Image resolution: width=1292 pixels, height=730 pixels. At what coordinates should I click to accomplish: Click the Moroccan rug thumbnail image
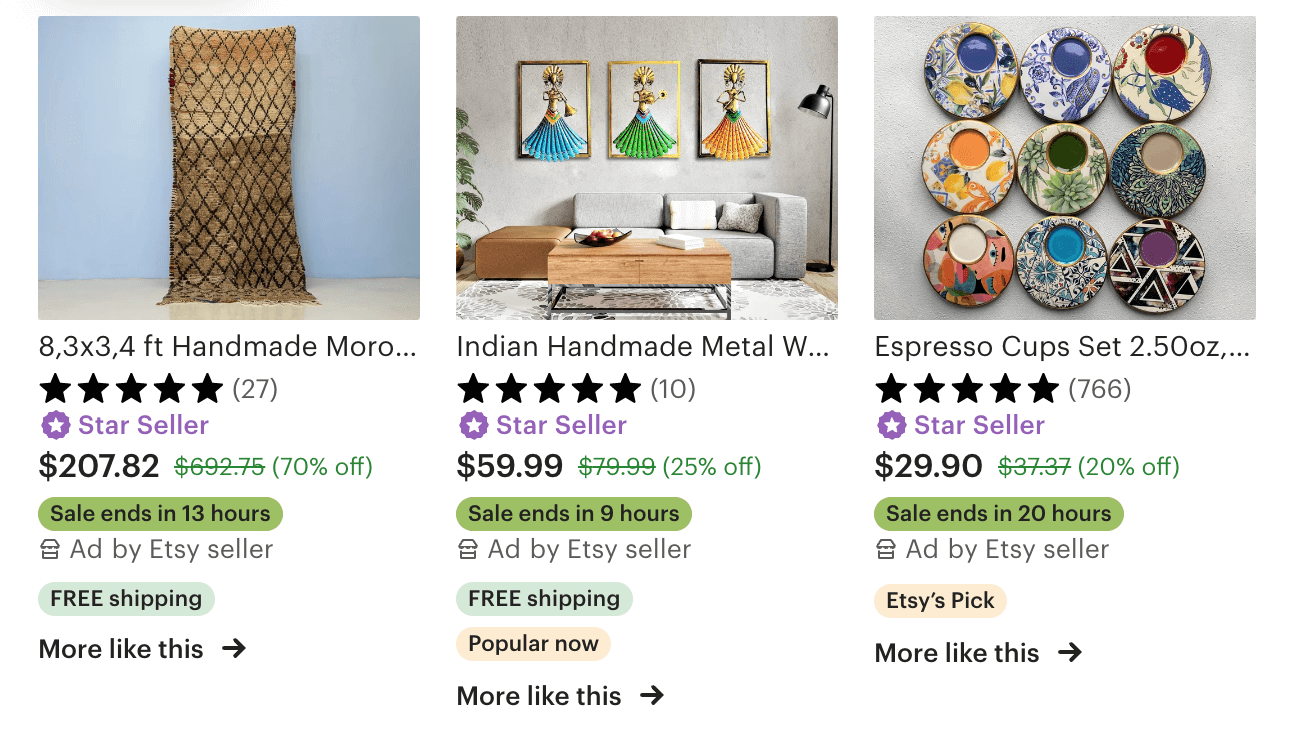point(228,167)
